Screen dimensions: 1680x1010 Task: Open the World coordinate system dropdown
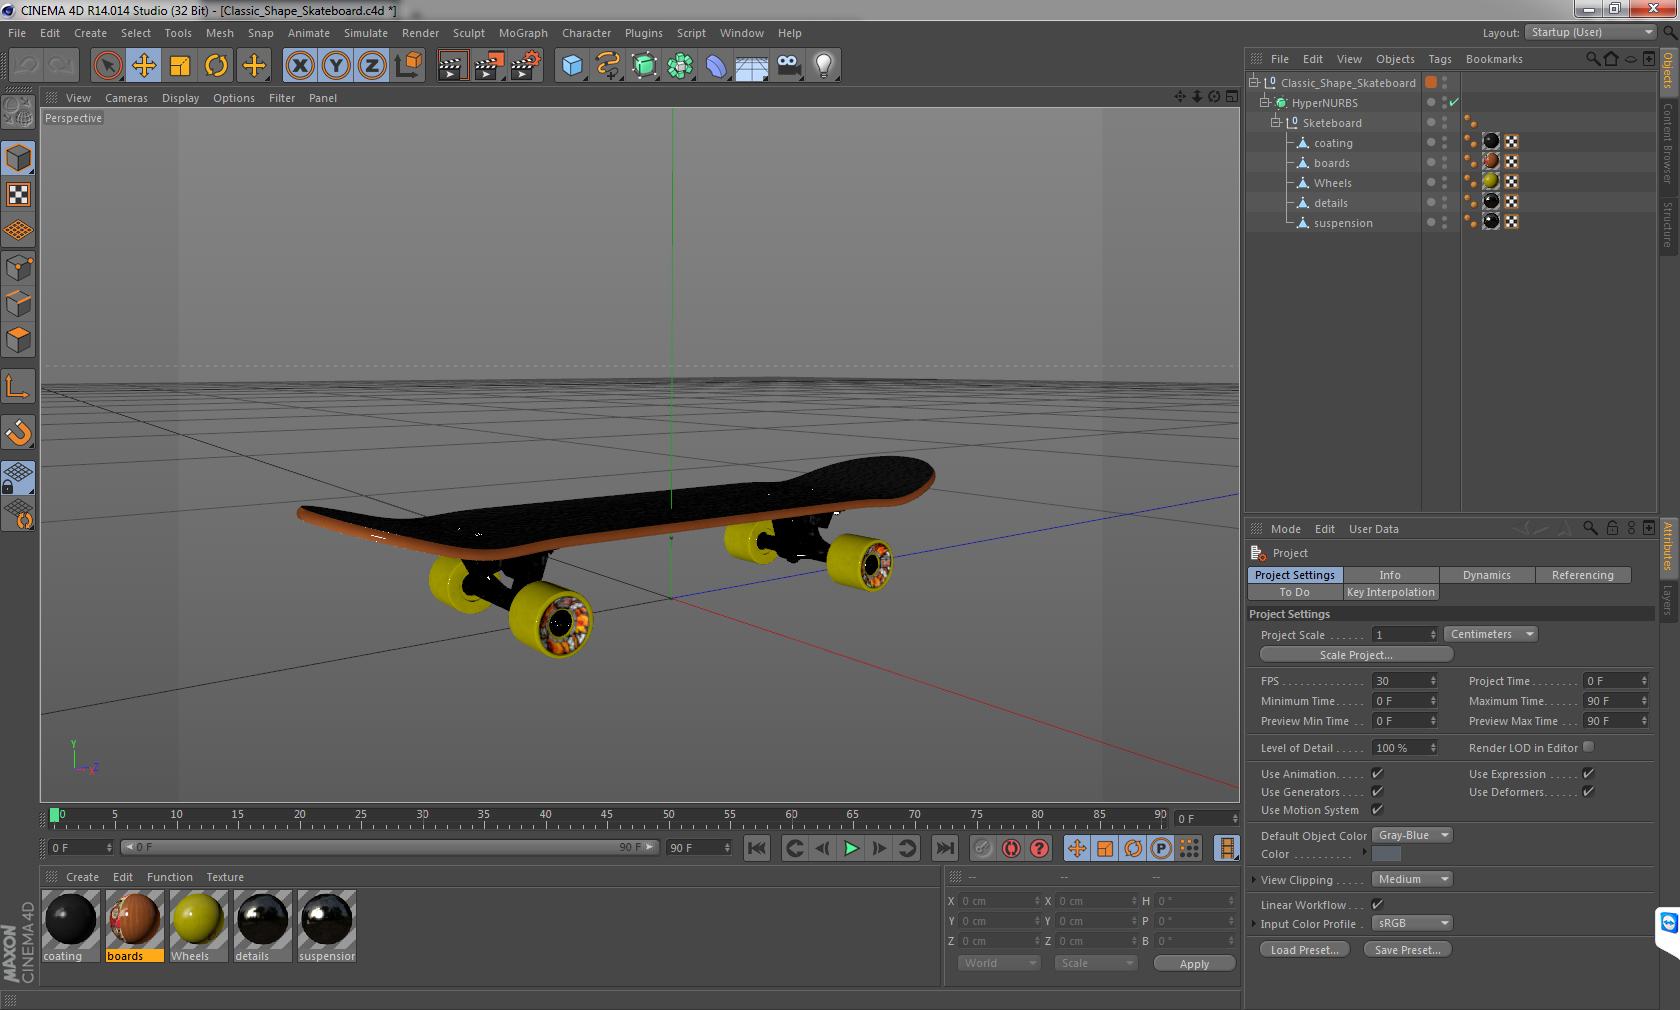tap(998, 963)
